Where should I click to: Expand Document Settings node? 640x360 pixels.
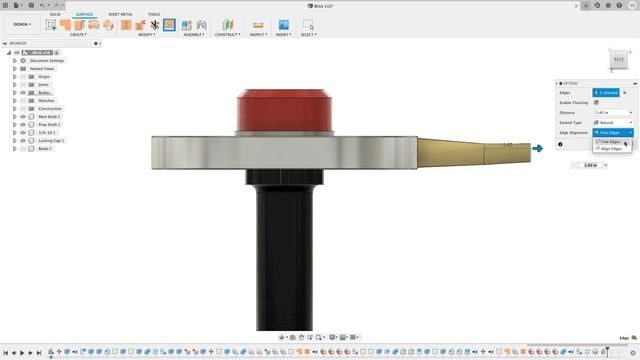click(x=15, y=60)
